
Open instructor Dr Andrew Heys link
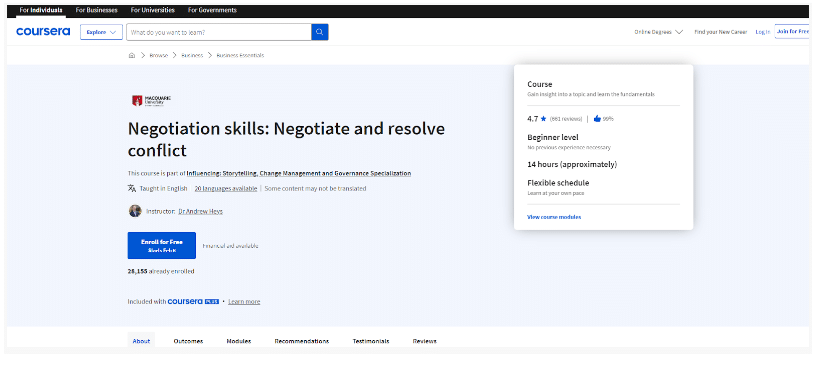200,211
